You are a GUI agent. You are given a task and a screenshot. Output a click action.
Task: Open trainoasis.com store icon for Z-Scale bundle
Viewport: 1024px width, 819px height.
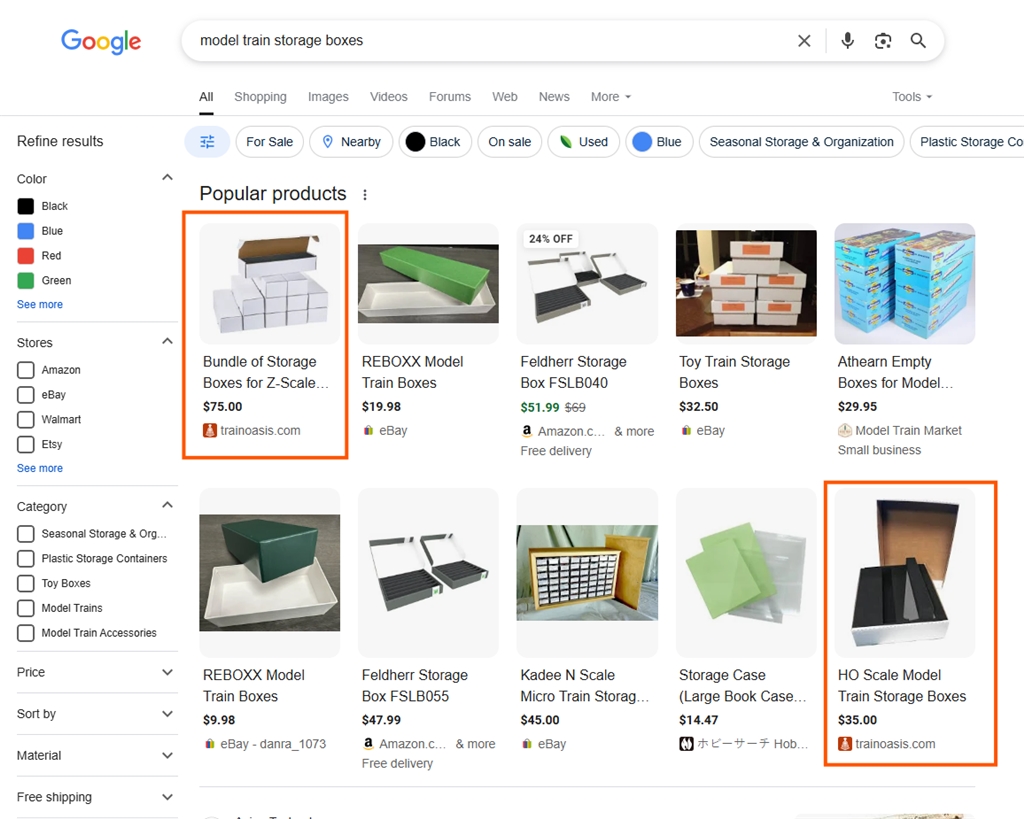coord(210,430)
